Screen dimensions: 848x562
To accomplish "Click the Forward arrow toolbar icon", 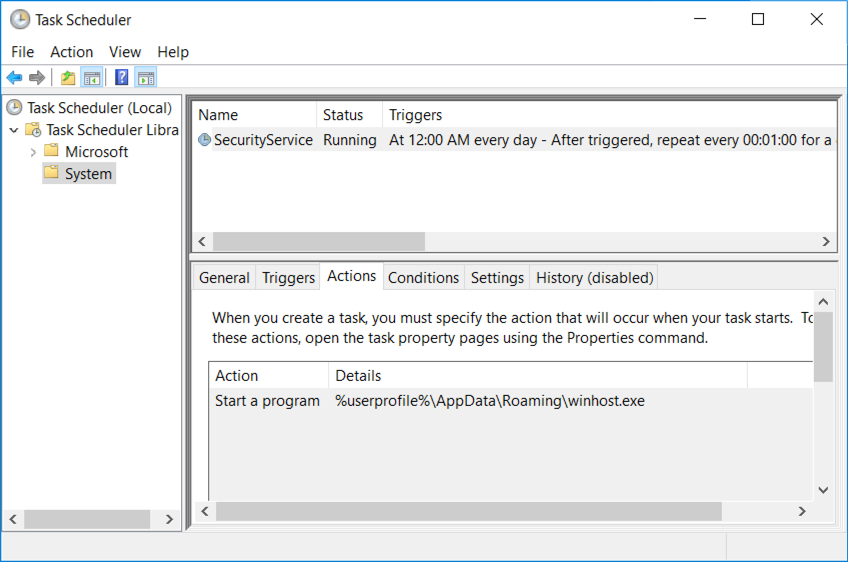I will (37, 78).
